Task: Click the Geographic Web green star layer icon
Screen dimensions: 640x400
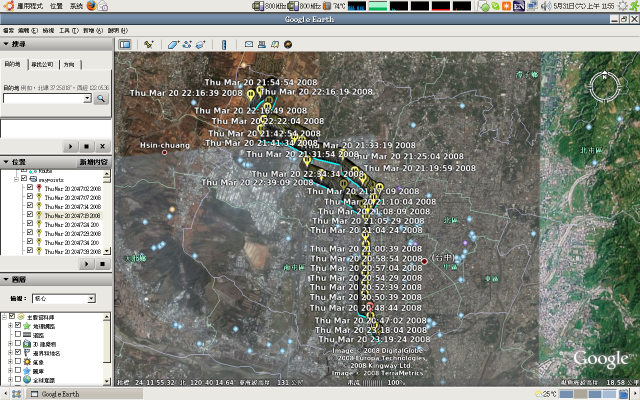Action: tap(27, 326)
